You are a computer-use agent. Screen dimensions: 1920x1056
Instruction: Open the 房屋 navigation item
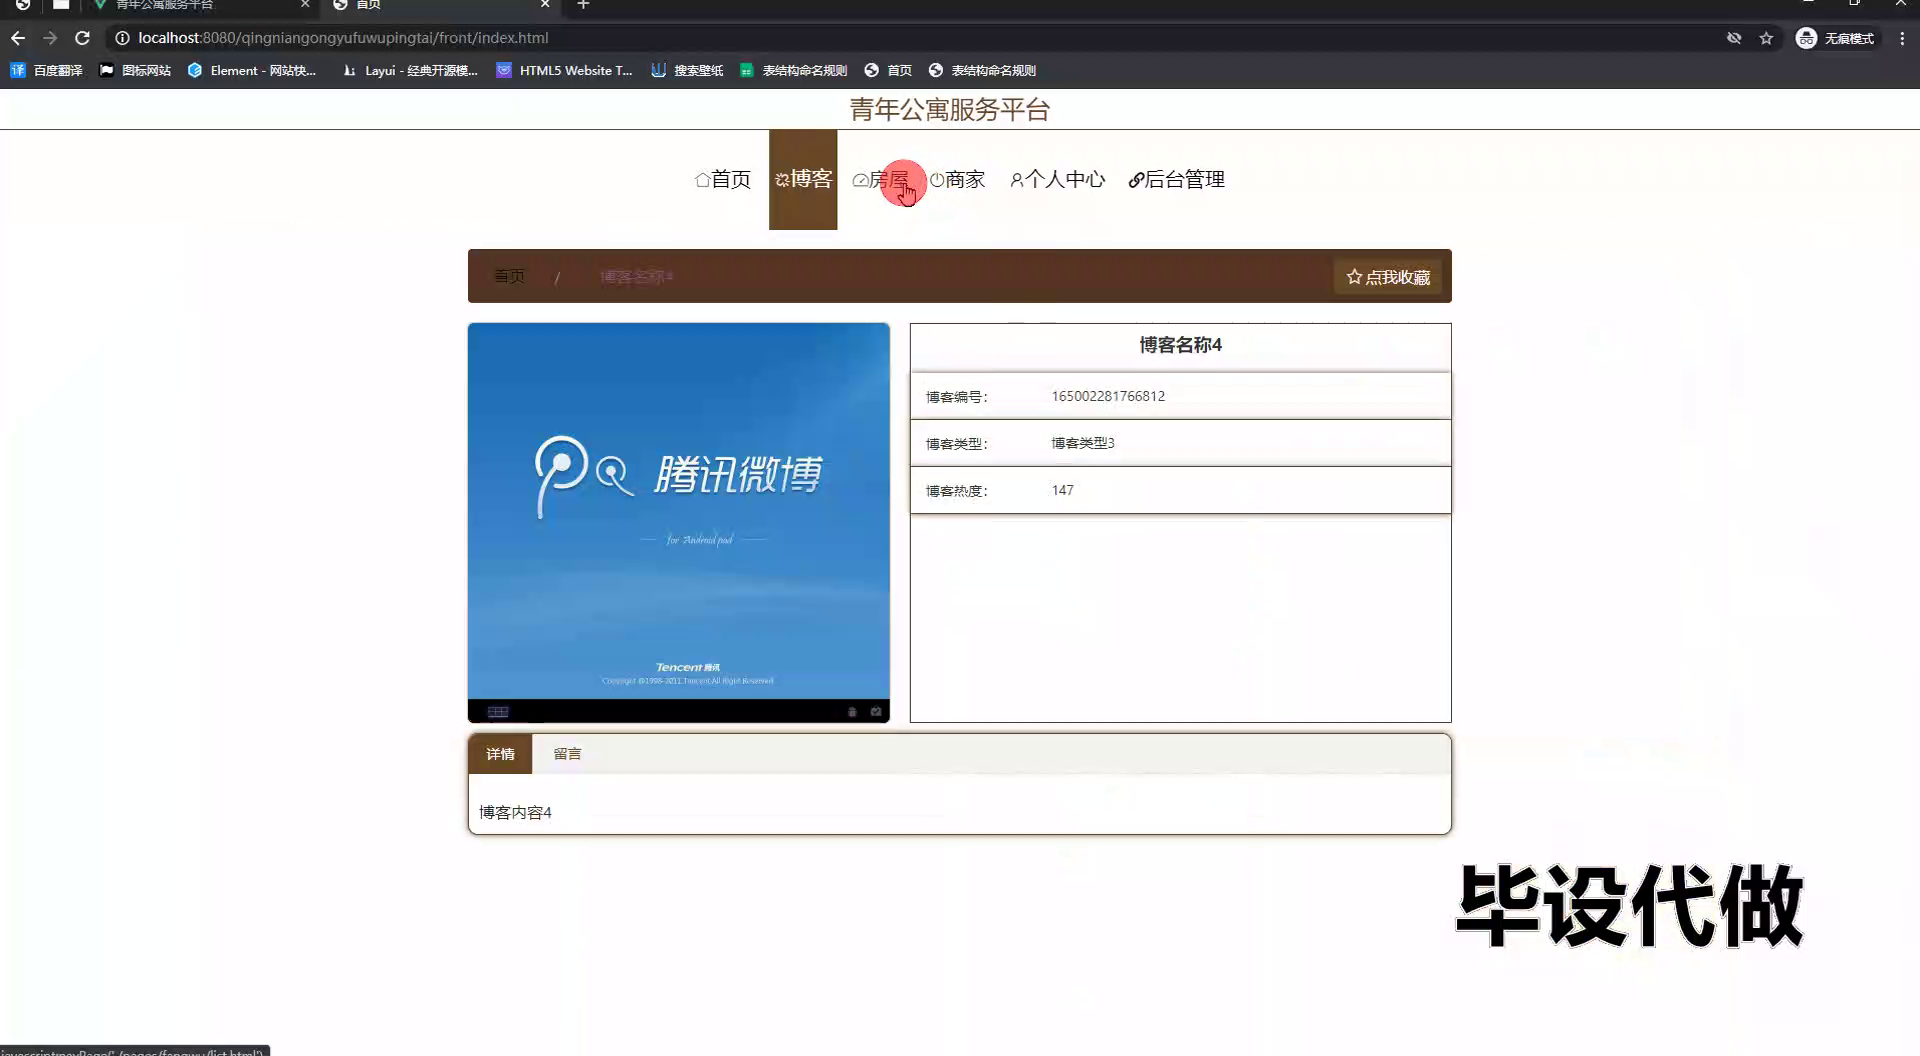pyautogui.click(x=881, y=180)
